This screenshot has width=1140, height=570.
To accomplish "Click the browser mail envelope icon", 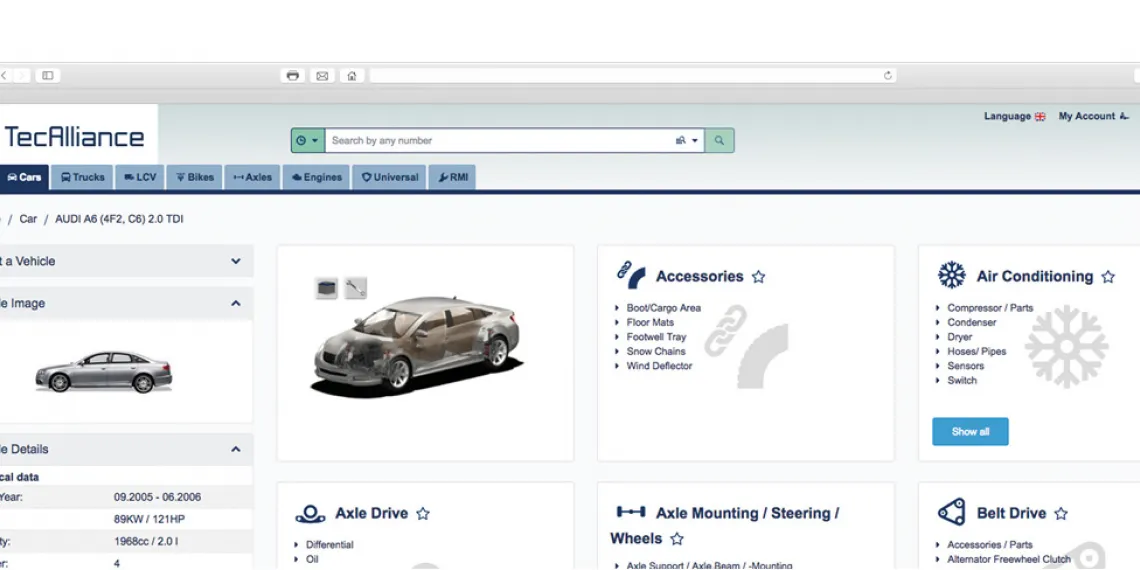I will [x=322, y=76].
